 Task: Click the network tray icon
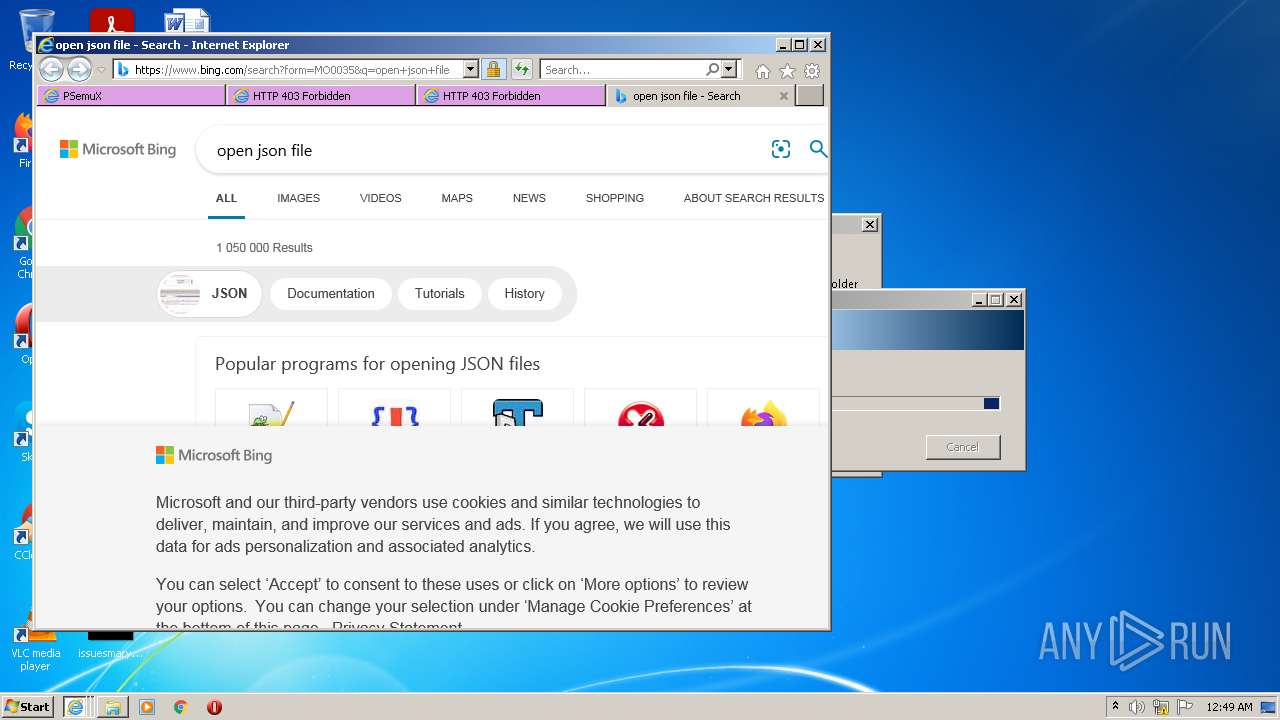tap(1161, 707)
